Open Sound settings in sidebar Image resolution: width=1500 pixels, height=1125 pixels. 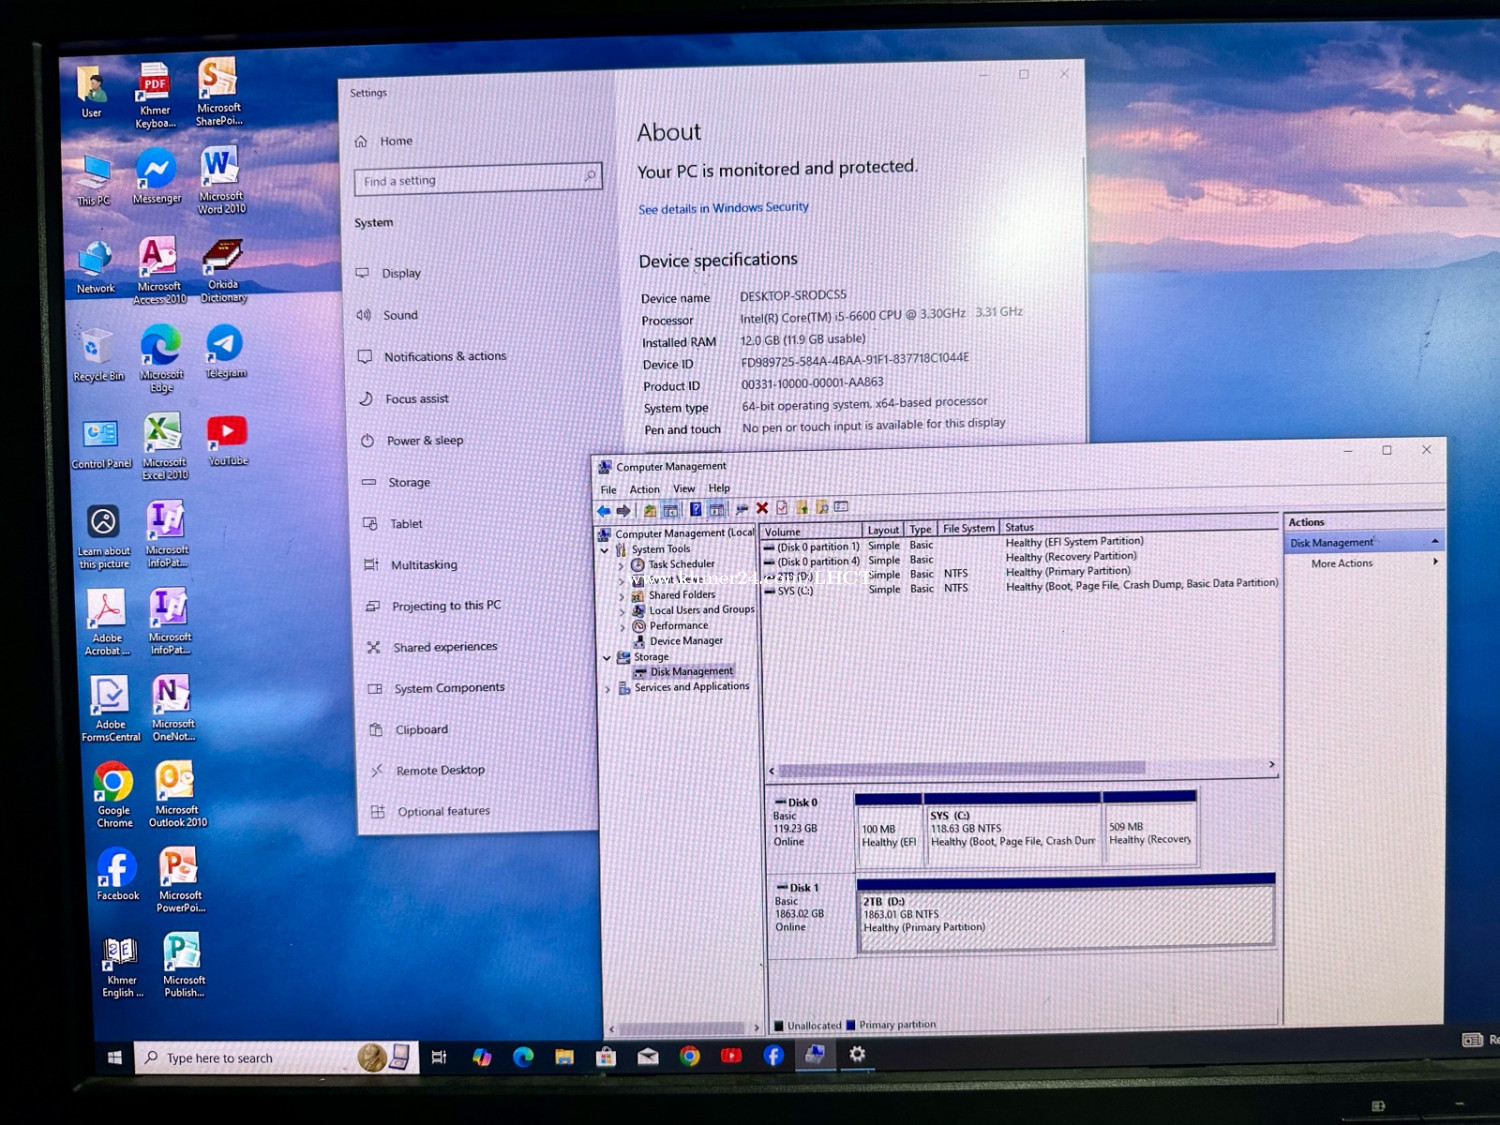[x=388, y=315]
